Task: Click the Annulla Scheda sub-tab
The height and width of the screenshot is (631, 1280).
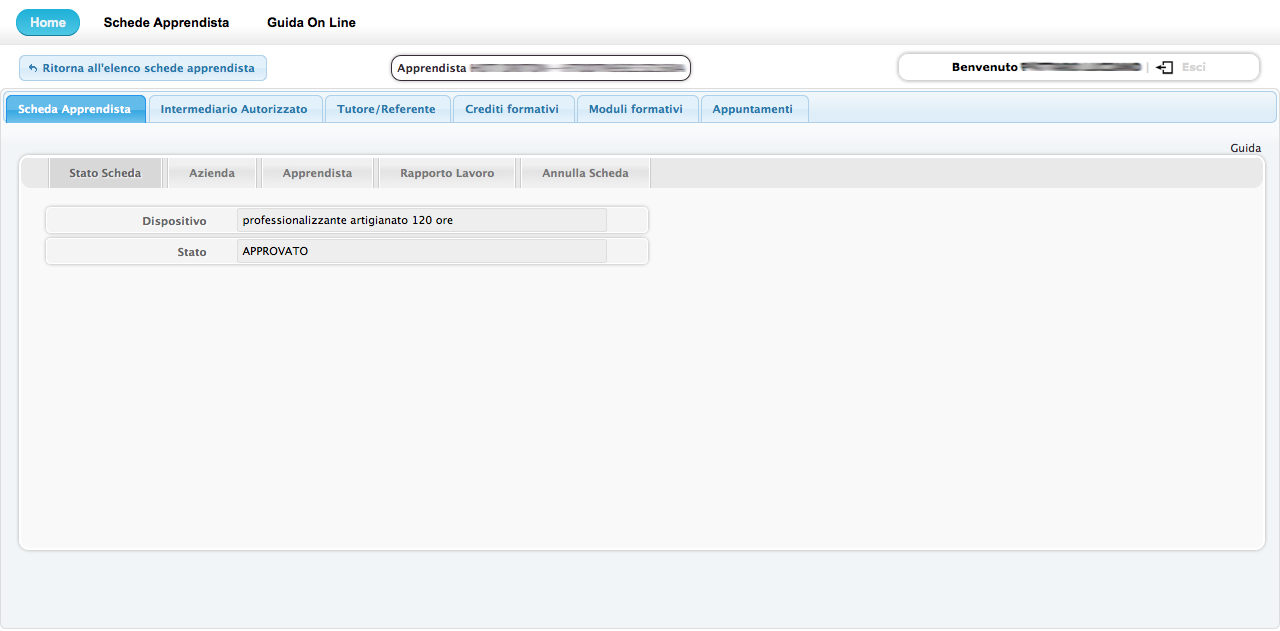Action: click(x=585, y=173)
